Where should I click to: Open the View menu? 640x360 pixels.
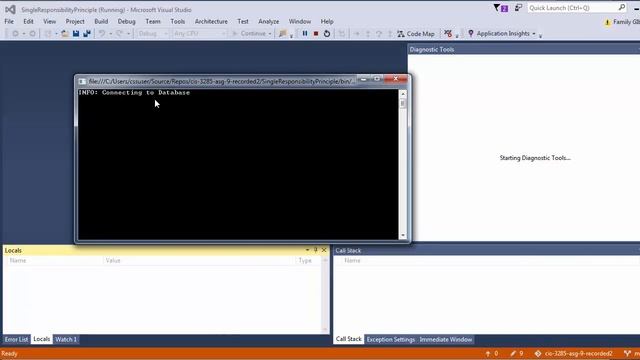[x=49, y=21]
